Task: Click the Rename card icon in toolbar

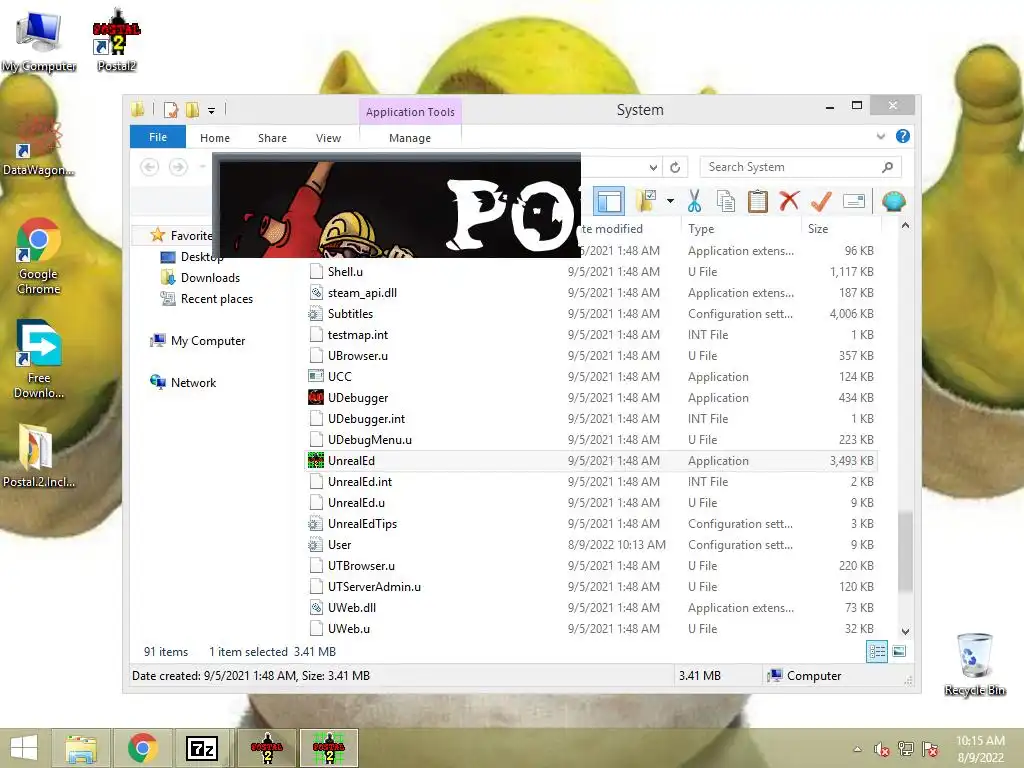Action: [x=854, y=201]
